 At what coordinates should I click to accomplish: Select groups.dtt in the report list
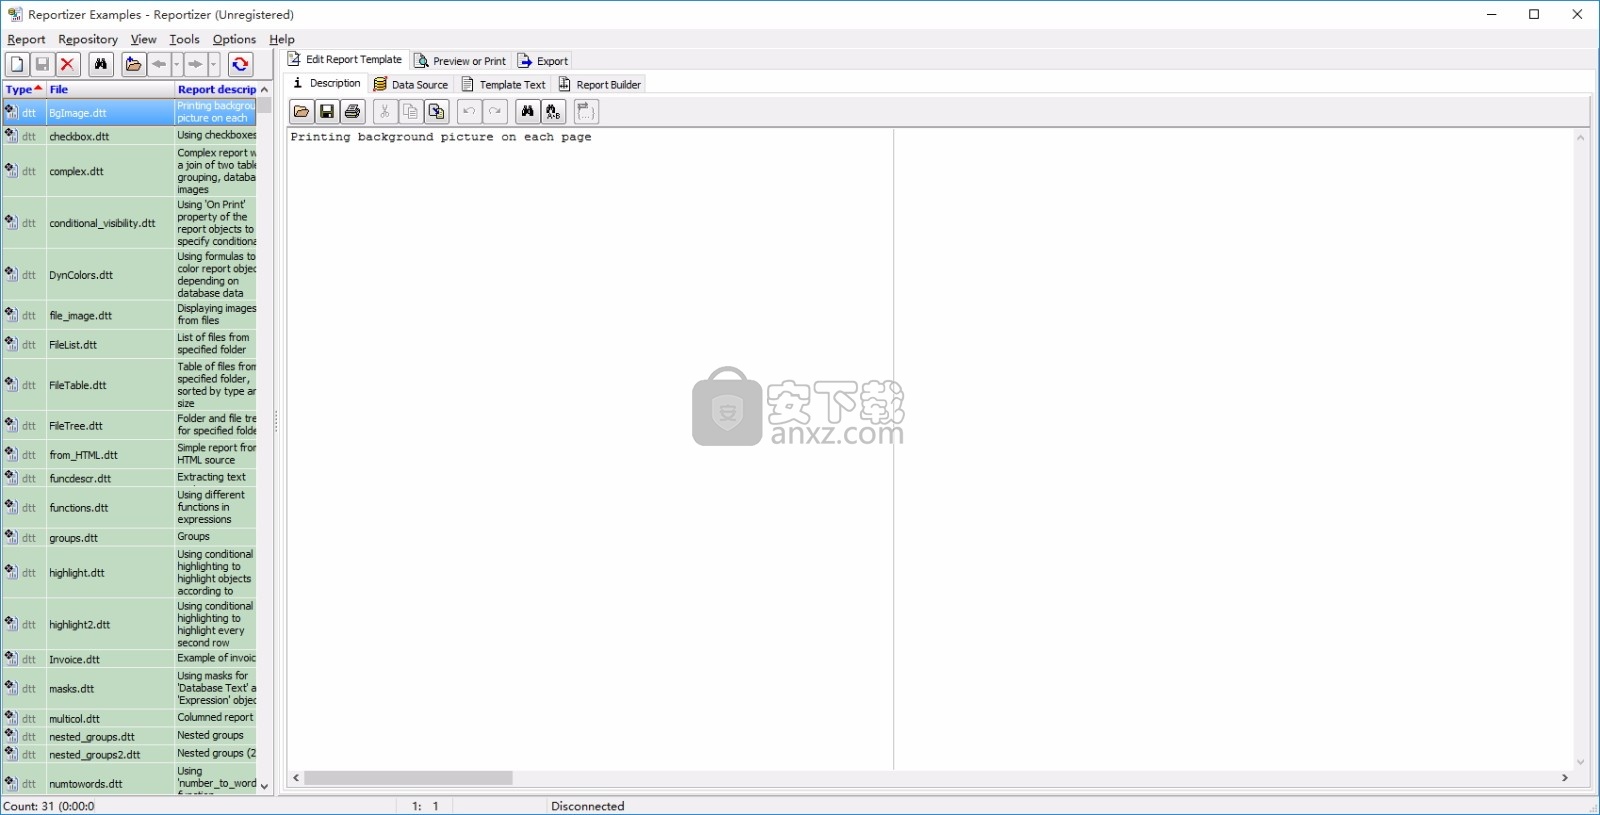(129, 537)
